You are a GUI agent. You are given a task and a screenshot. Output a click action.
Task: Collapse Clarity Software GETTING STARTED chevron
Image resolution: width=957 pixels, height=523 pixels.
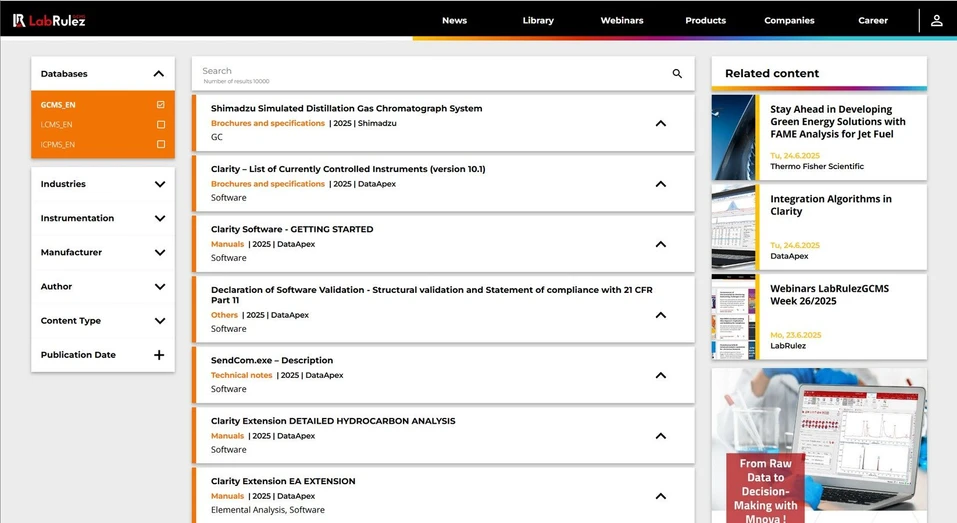click(x=660, y=244)
